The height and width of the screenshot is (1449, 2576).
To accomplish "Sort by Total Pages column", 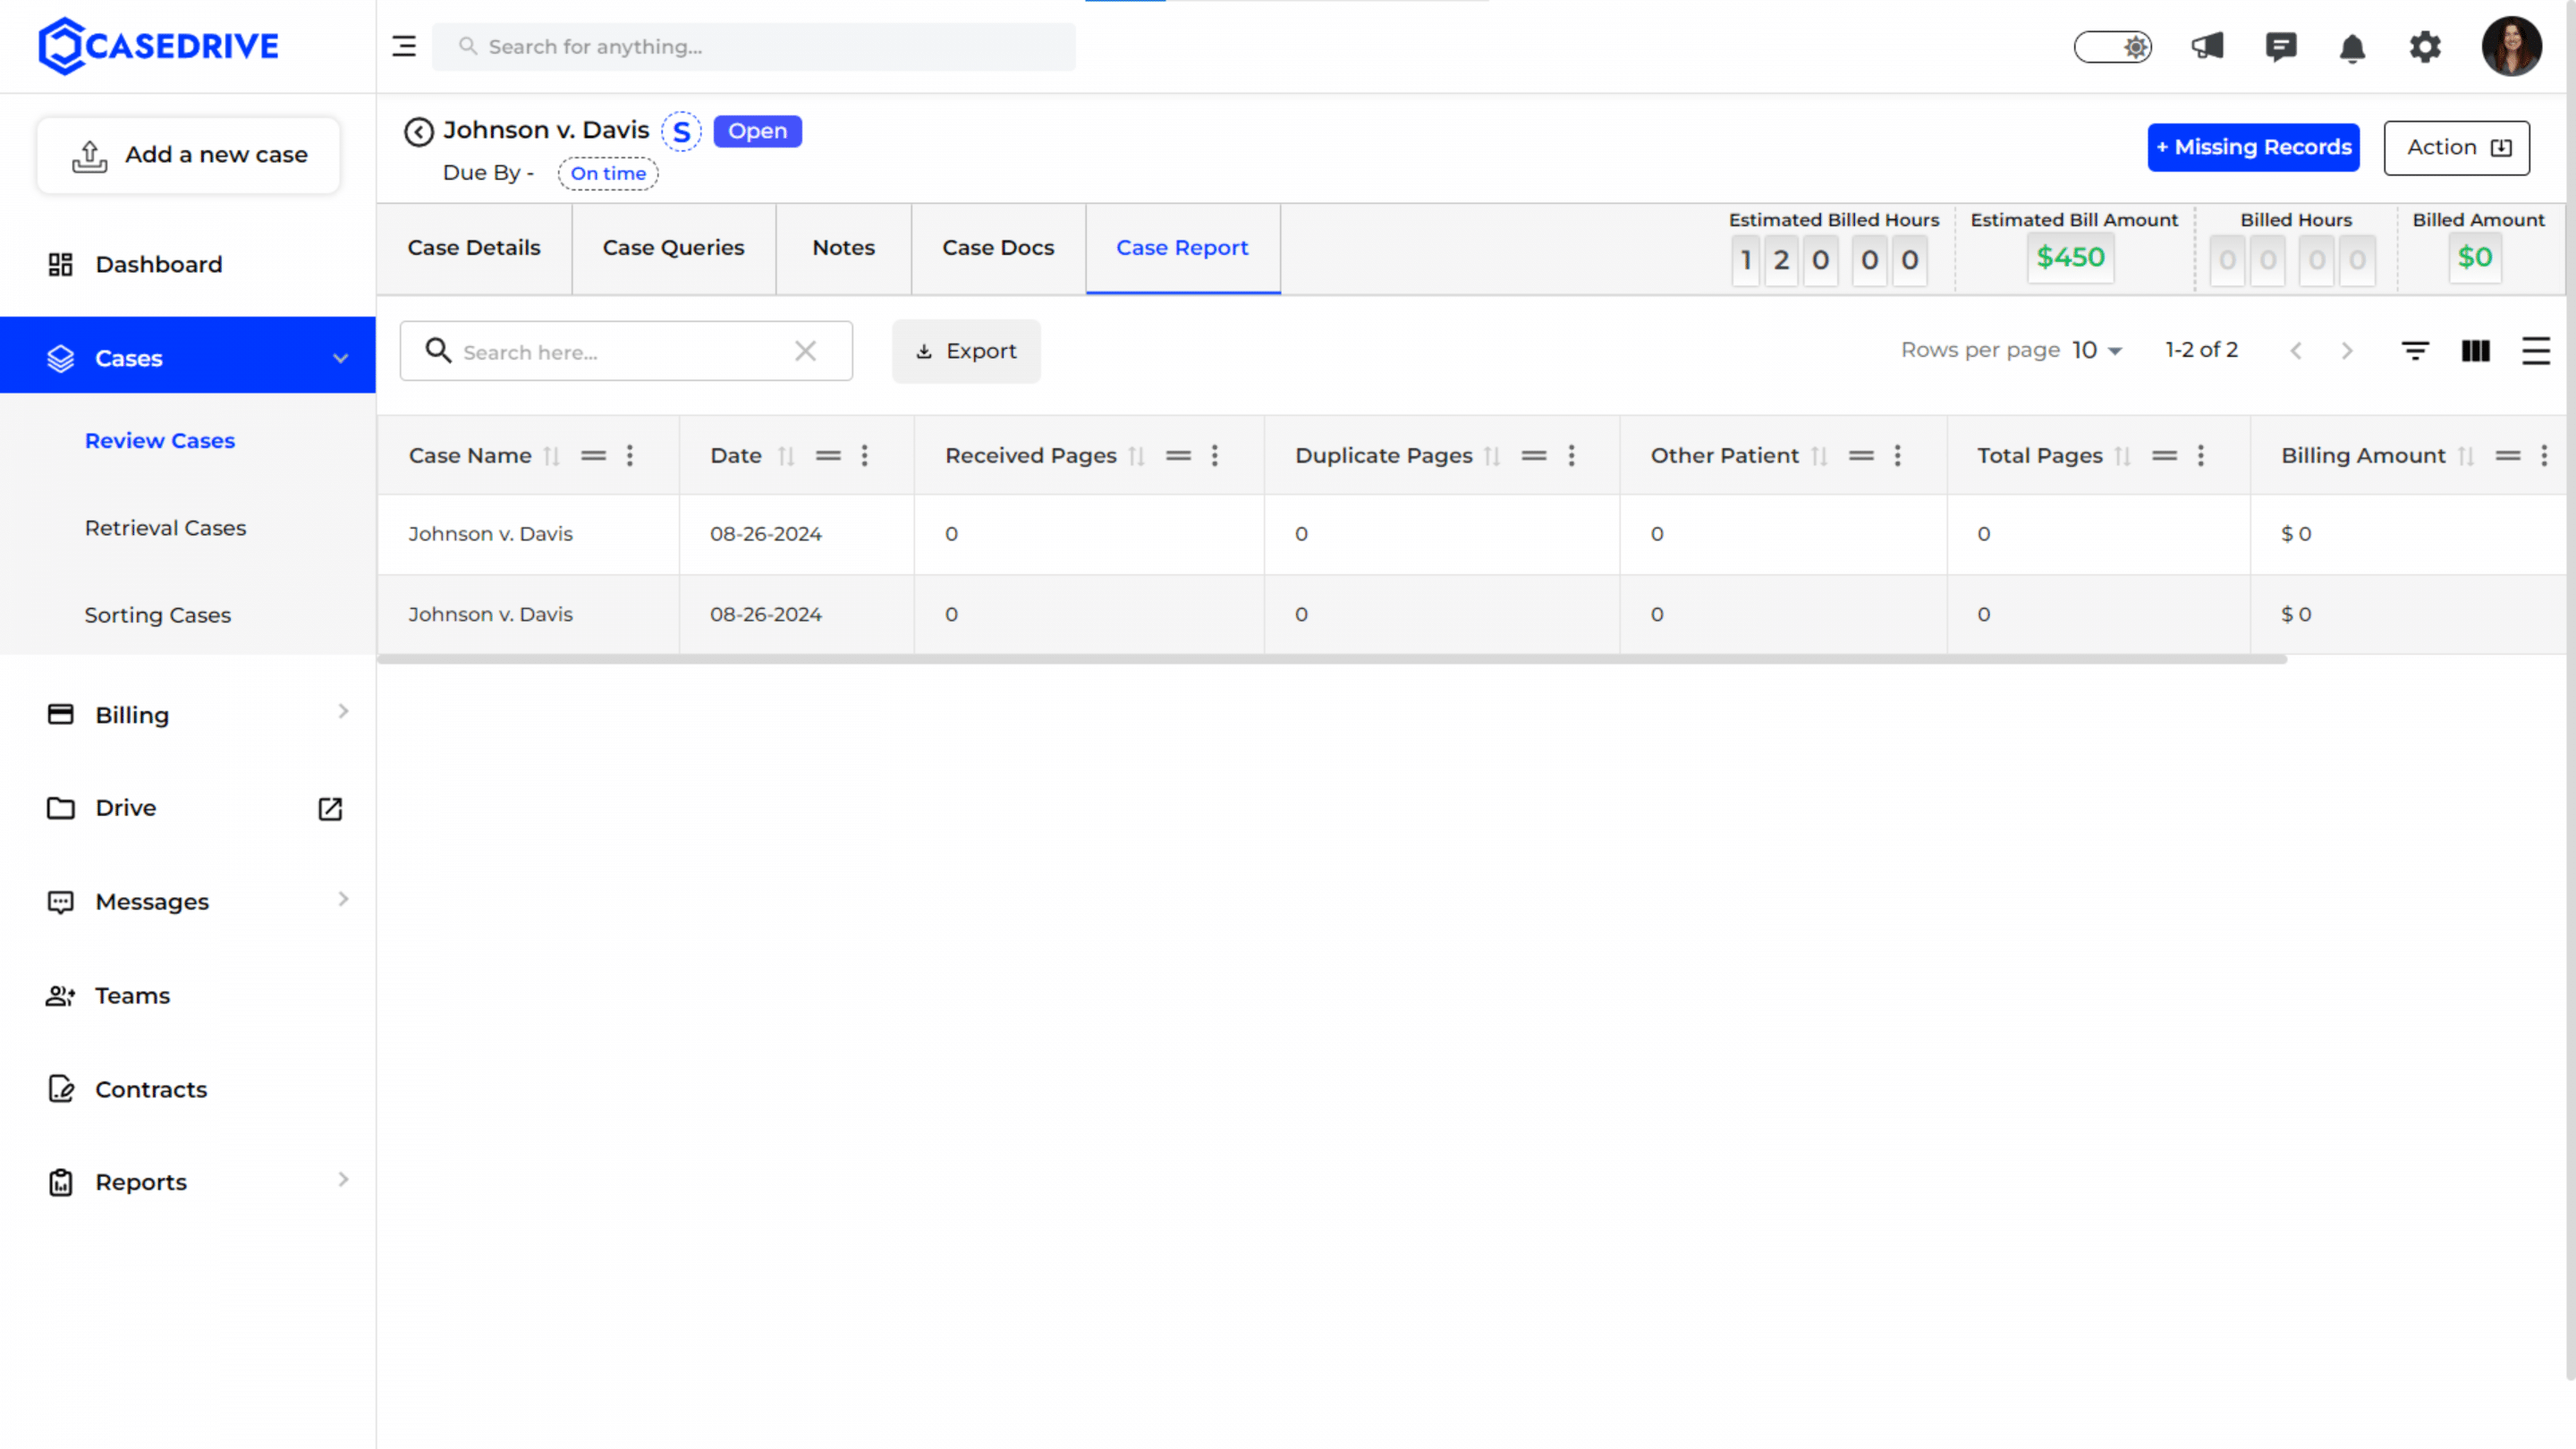I will (2122, 456).
